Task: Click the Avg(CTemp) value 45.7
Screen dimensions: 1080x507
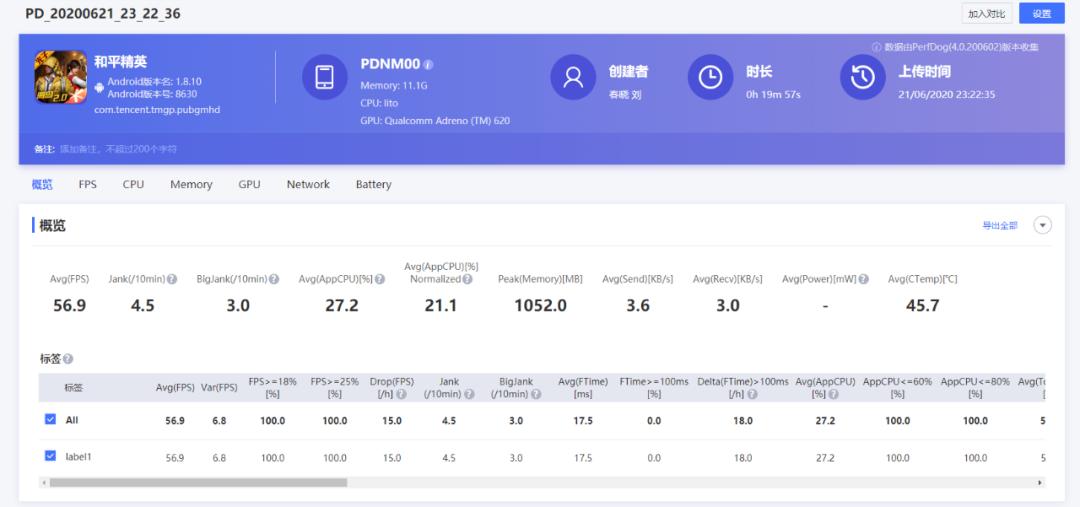Action: click(x=923, y=305)
